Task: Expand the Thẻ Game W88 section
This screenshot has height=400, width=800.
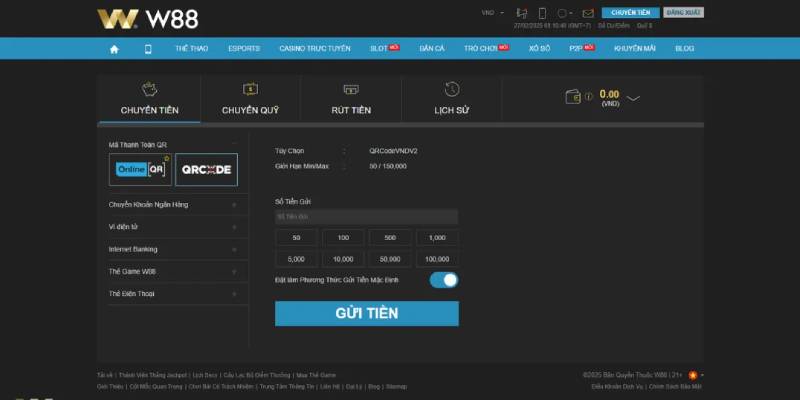Action: pyautogui.click(x=178, y=271)
